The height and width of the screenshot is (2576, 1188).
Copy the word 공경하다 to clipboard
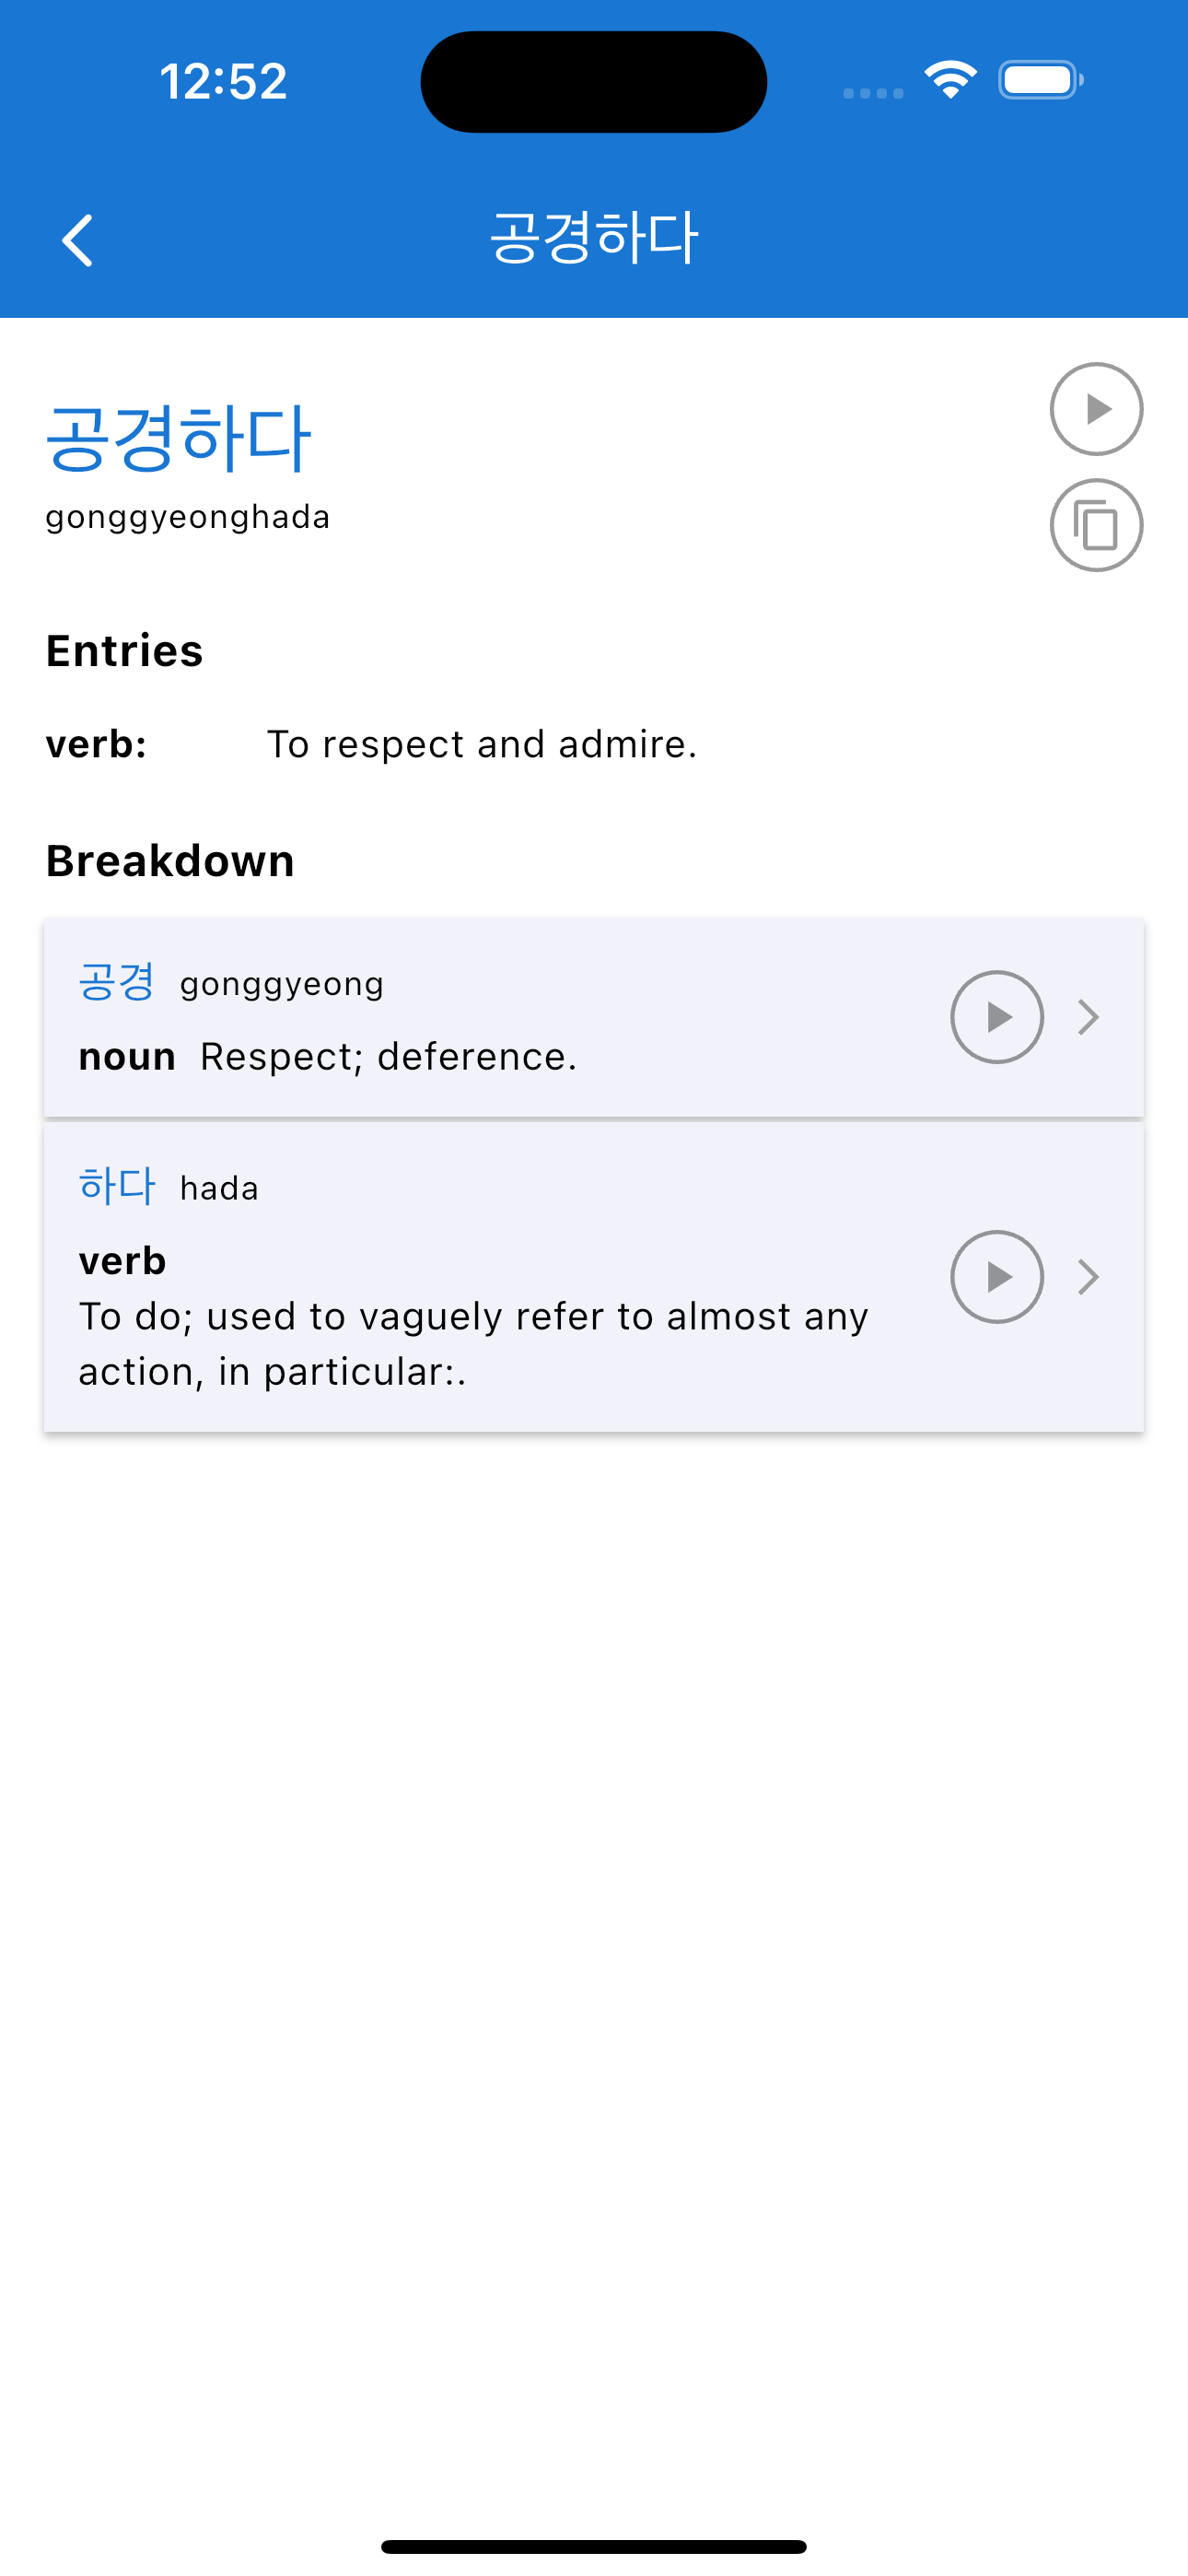coord(1096,525)
